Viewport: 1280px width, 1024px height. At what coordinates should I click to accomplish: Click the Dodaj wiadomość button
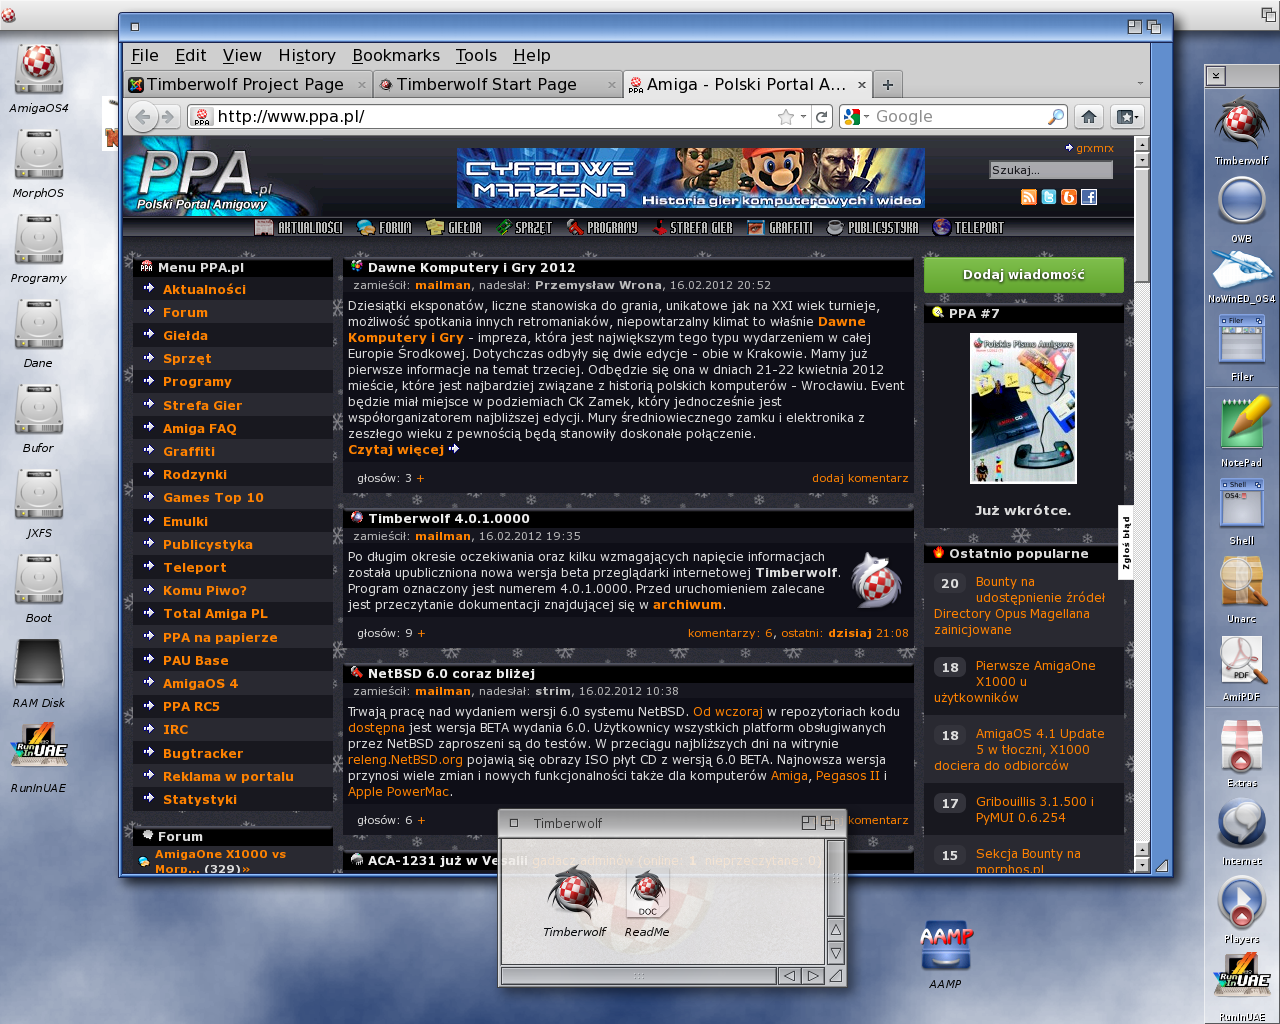tap(1023, 275)
